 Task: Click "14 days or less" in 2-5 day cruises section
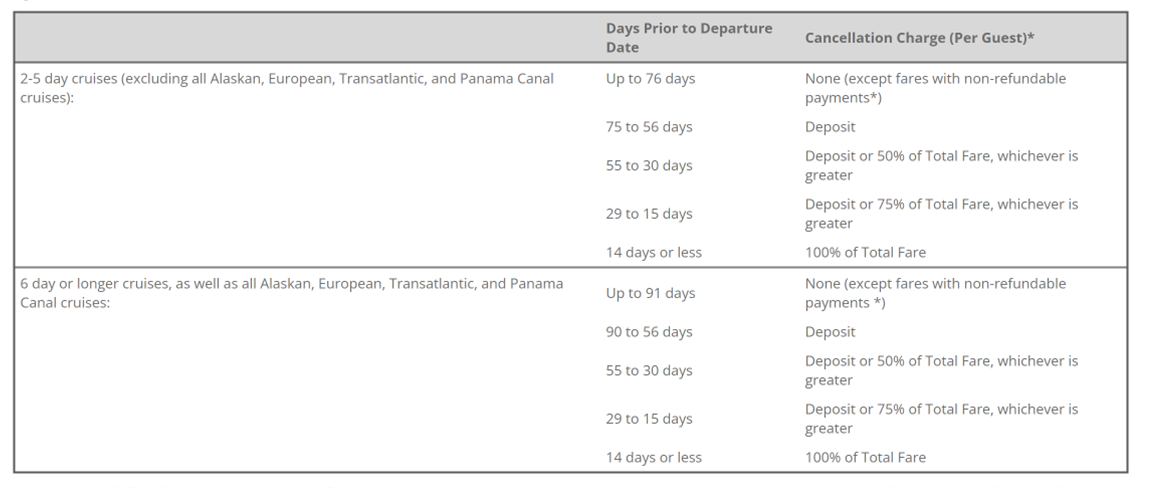tap(654, 253)
